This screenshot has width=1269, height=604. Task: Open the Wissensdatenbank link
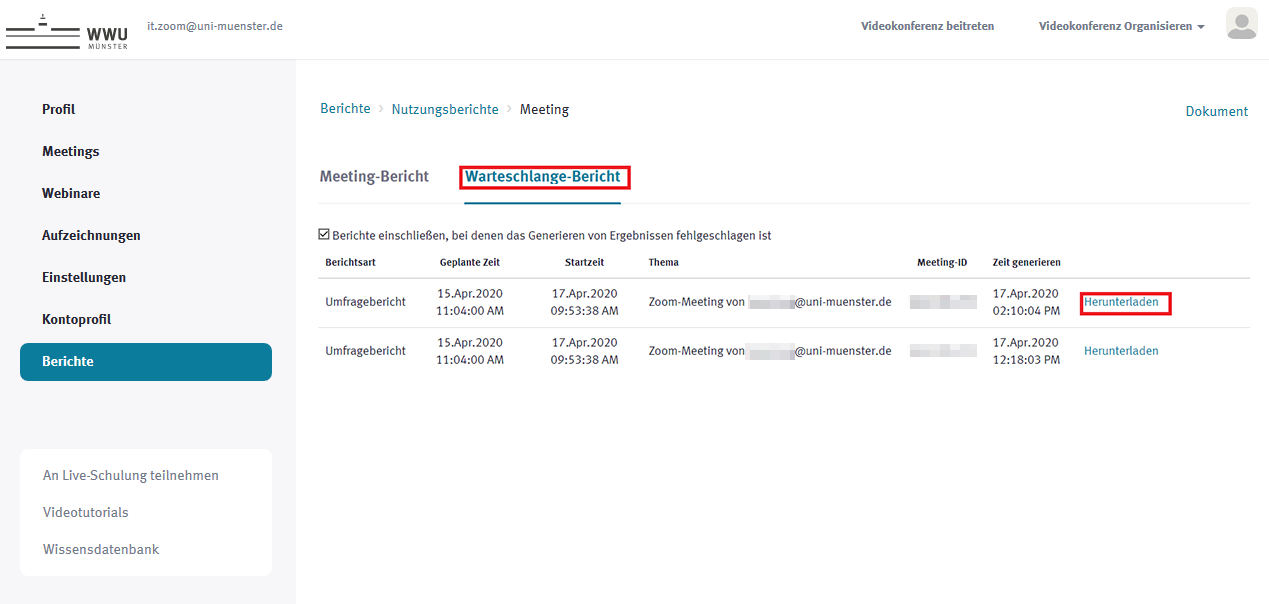tap(101, 550)
